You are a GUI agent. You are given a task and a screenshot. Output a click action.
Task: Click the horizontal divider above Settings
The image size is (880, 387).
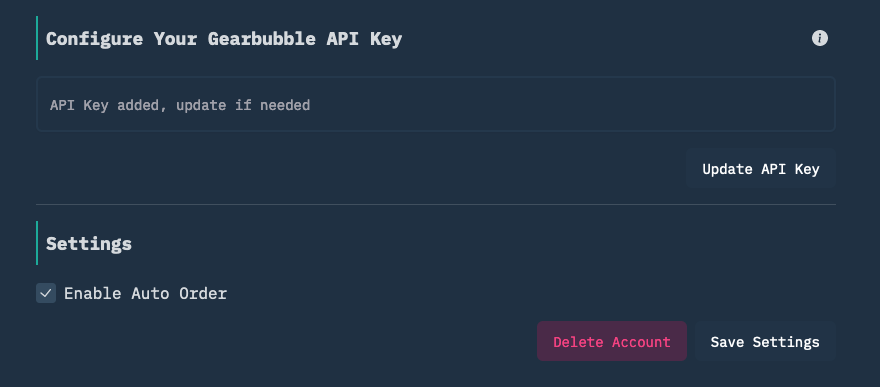pos(436,205)
